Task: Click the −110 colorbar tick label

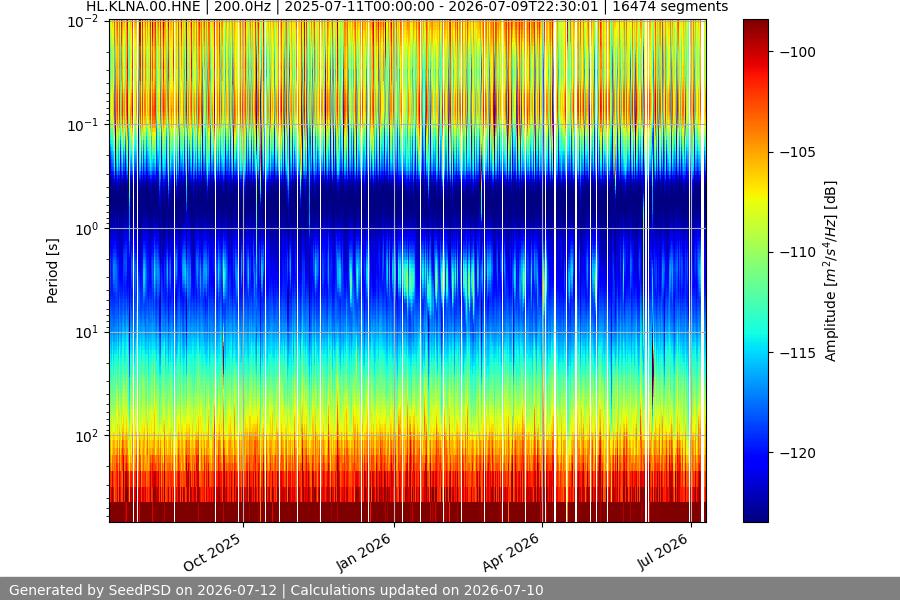Action: pos(798,252)
